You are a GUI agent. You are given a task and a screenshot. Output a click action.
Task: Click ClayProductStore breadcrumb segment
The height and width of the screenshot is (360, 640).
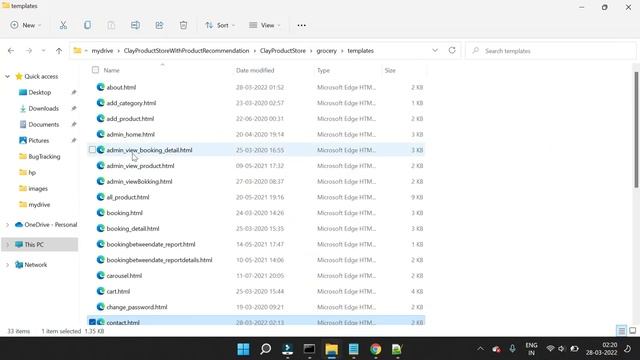(282, 51)
